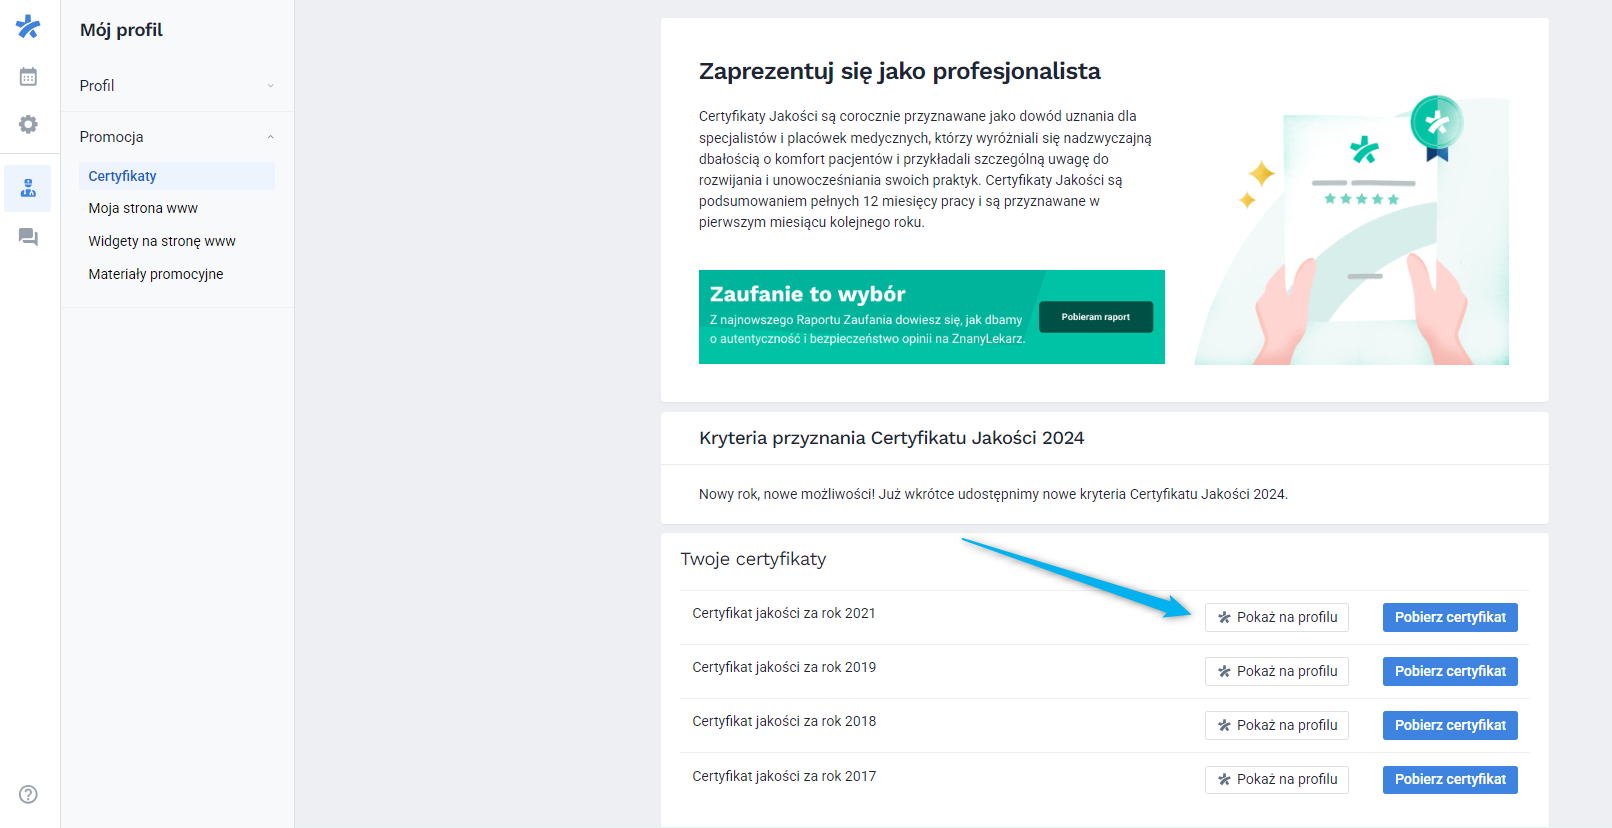Image resolution: width=1612 pixels, height=828 pixels.
Task: Show the 2017 certificate on profile
Action: pyautogui.click(x=1277, y=779)
